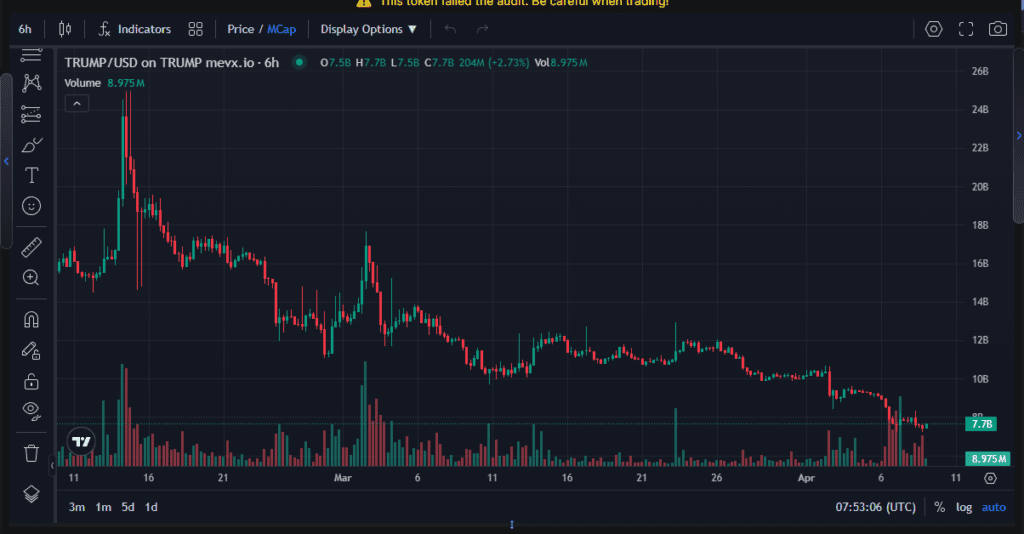The height and width of the screenshot is (534, 1024).
Task: Lock all drawing tools
Action: pos(31,381)
